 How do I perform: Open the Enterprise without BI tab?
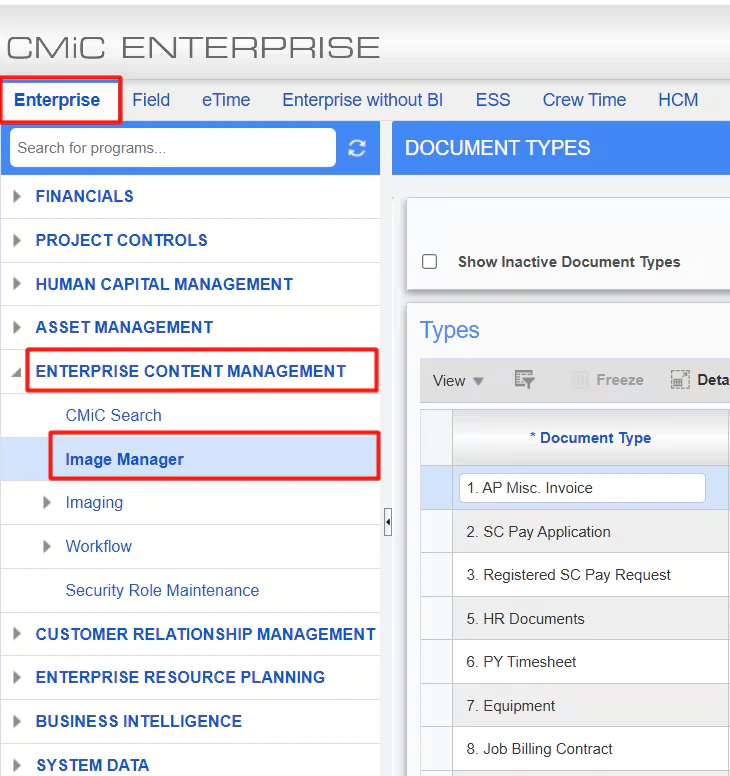362,100
